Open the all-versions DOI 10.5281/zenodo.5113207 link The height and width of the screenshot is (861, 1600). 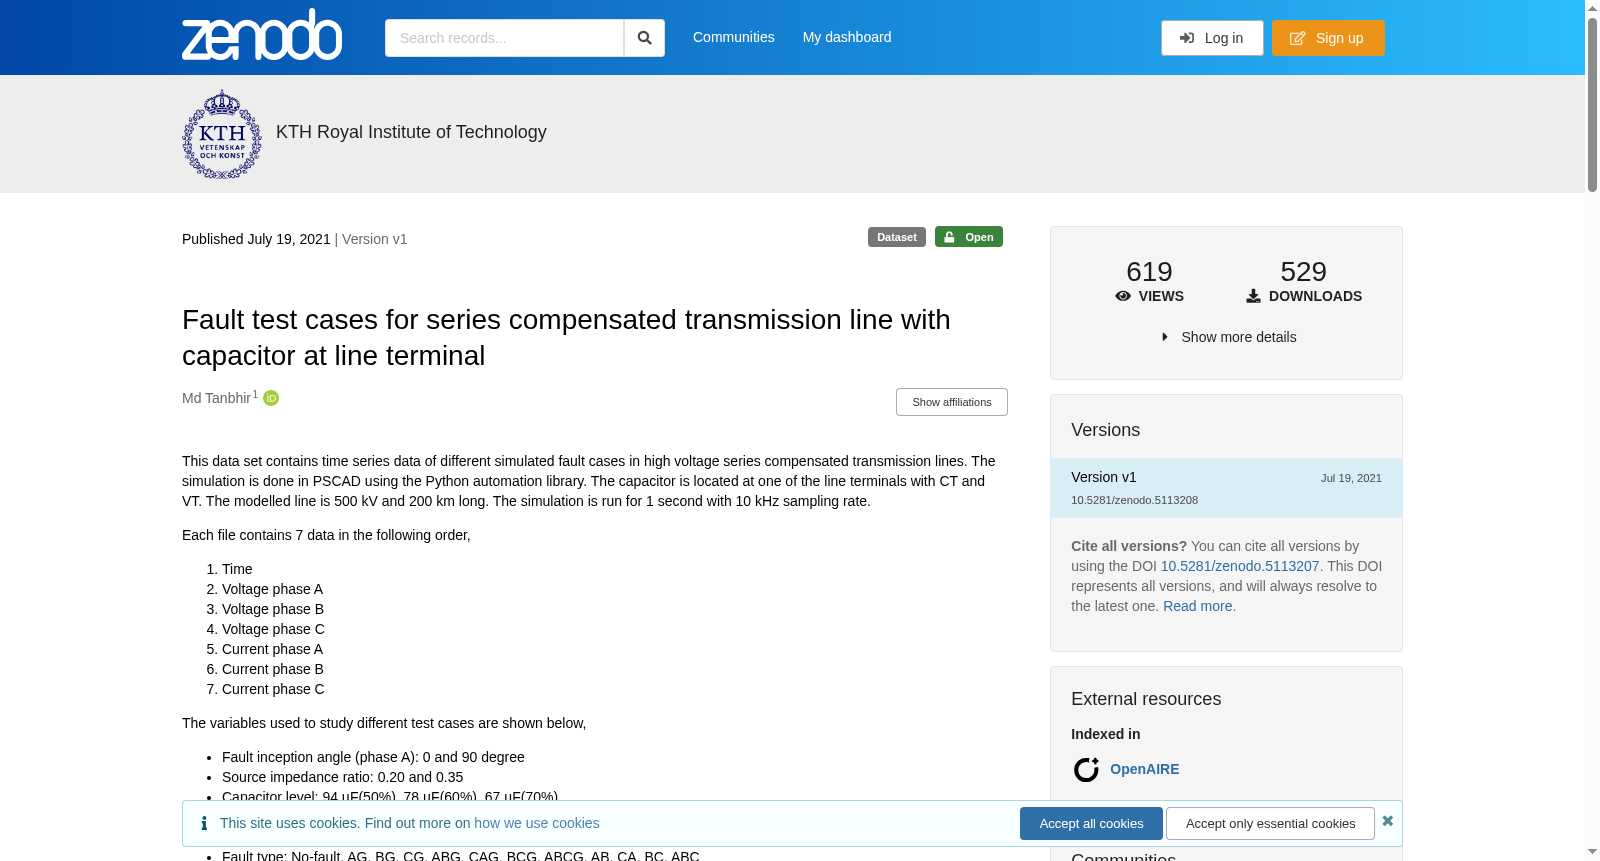click(1240, 566)
